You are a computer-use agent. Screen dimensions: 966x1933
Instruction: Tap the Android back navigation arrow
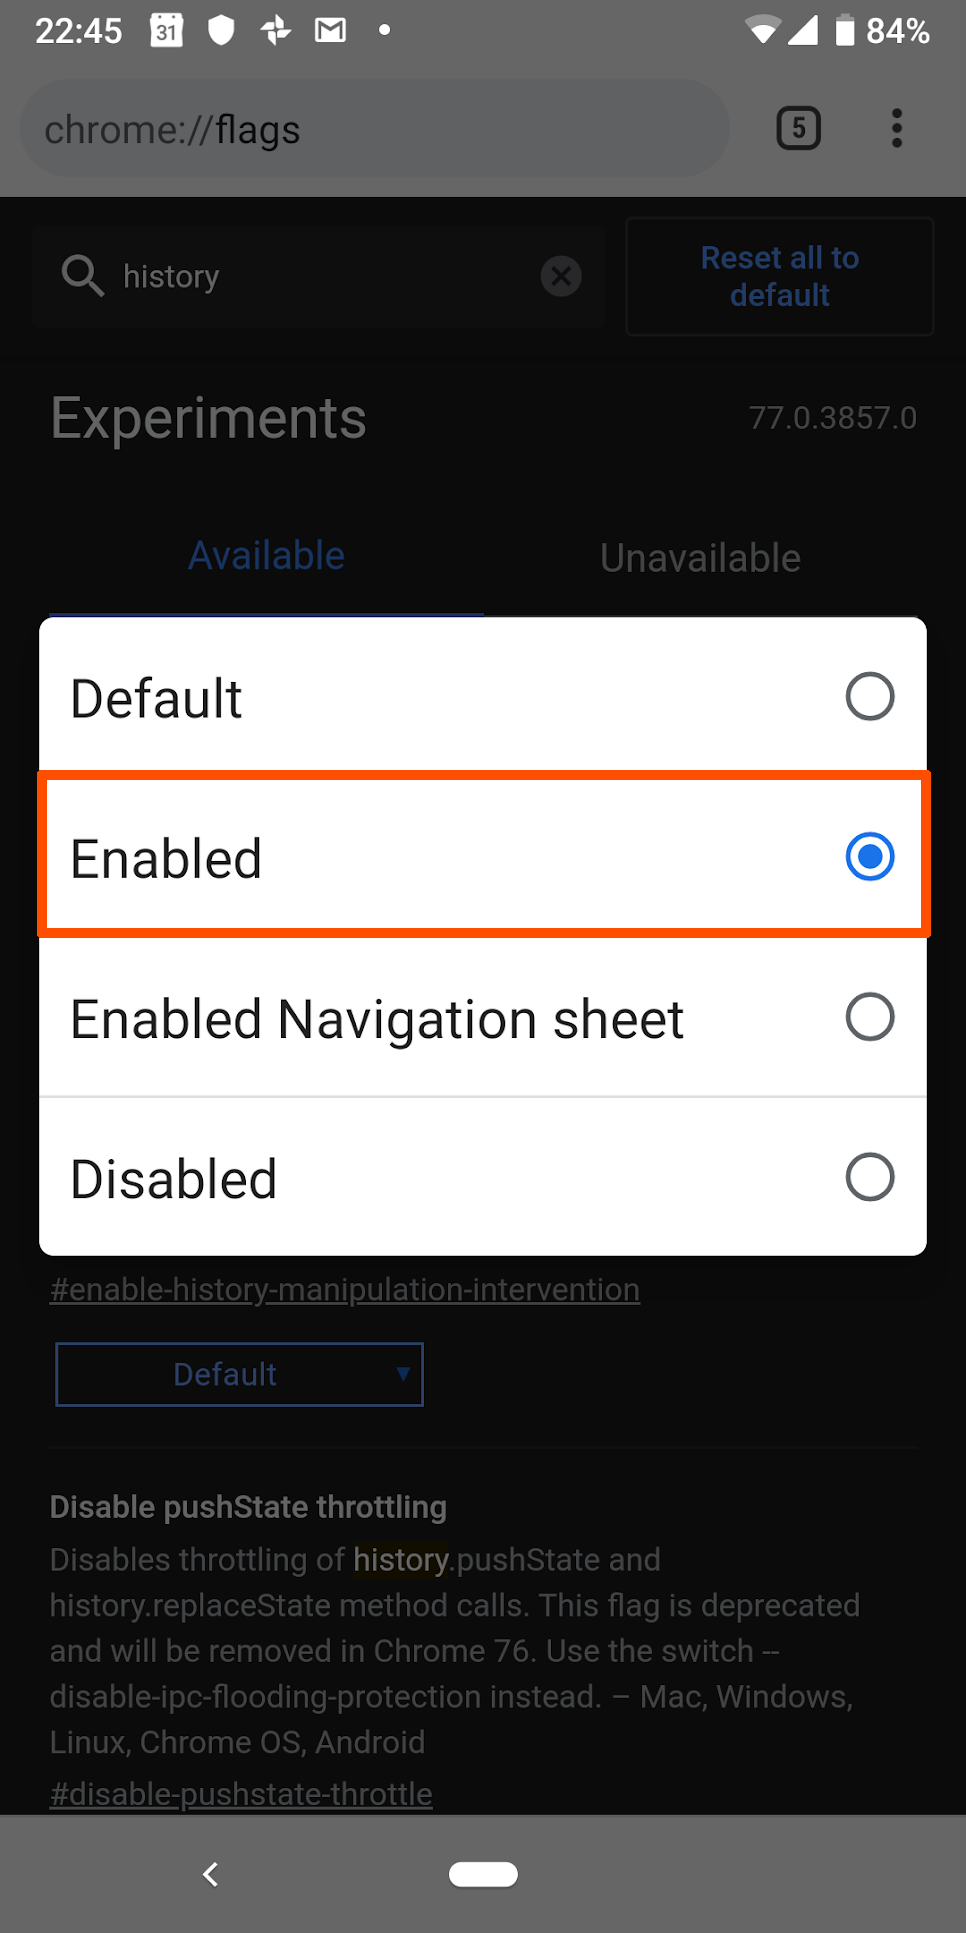[x=210, y=1874]
